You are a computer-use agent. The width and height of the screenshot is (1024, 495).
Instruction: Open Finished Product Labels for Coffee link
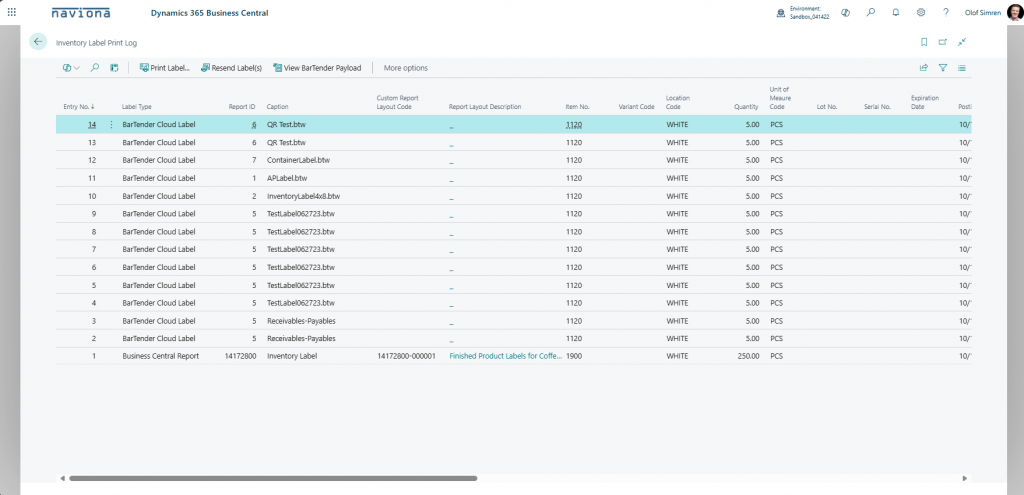click(505, 356)
